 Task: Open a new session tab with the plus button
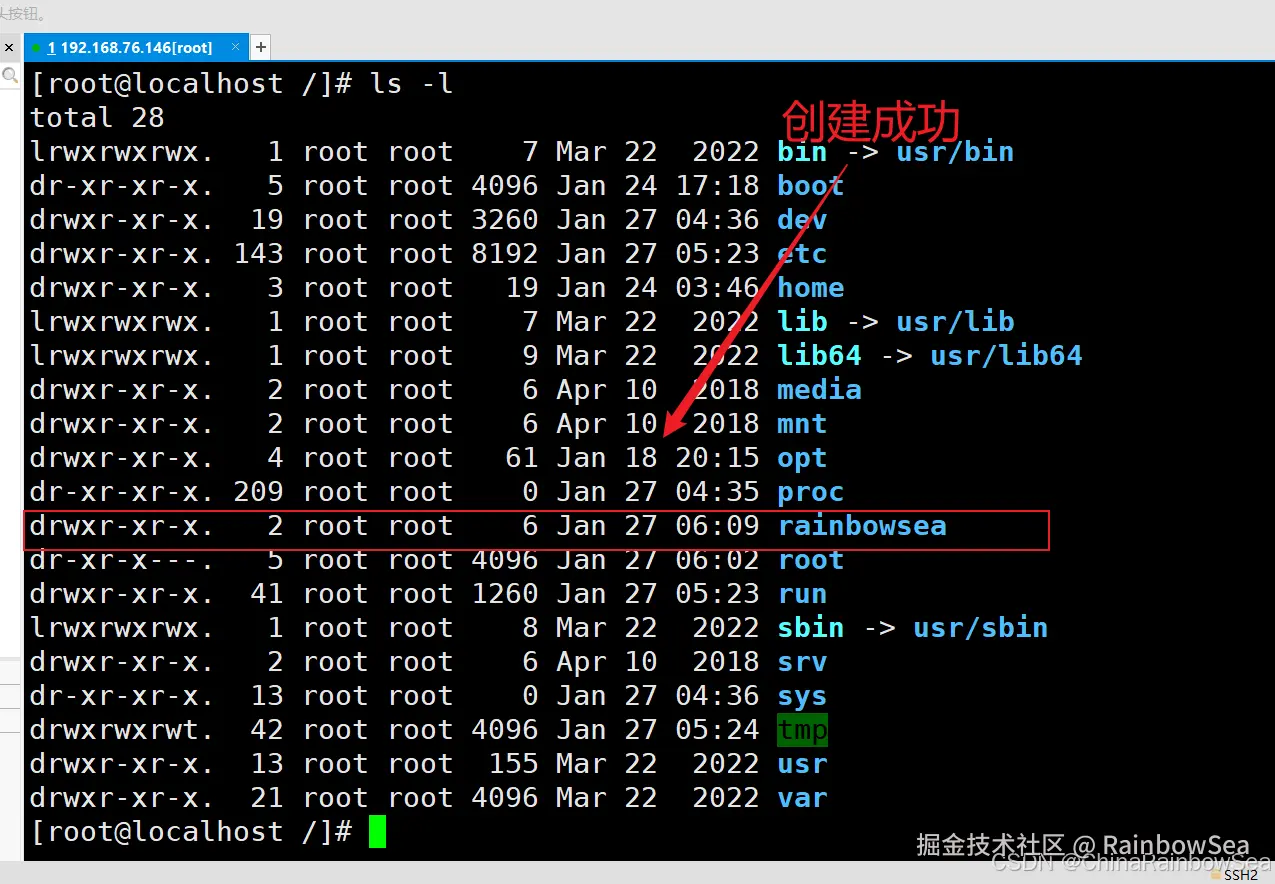tap(260, 47)
